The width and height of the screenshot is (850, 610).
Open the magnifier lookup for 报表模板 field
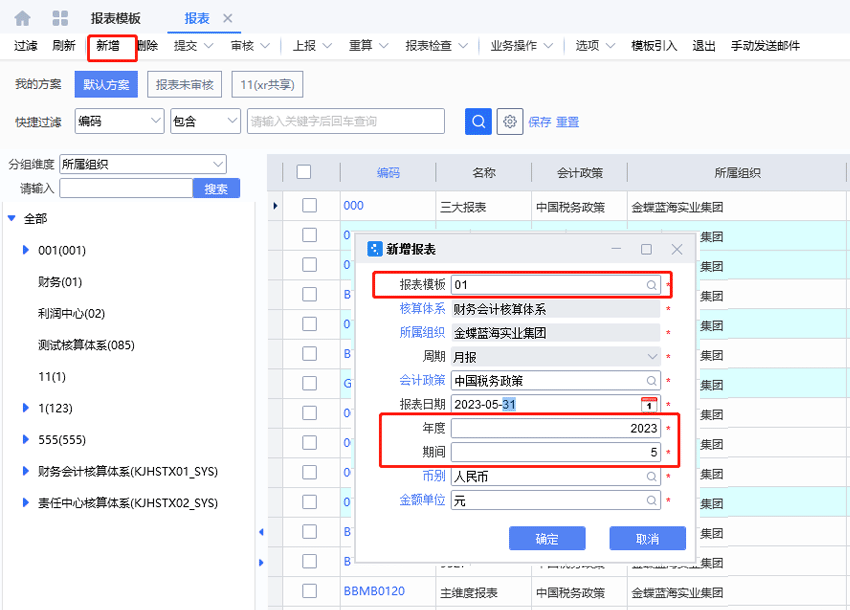650,286
